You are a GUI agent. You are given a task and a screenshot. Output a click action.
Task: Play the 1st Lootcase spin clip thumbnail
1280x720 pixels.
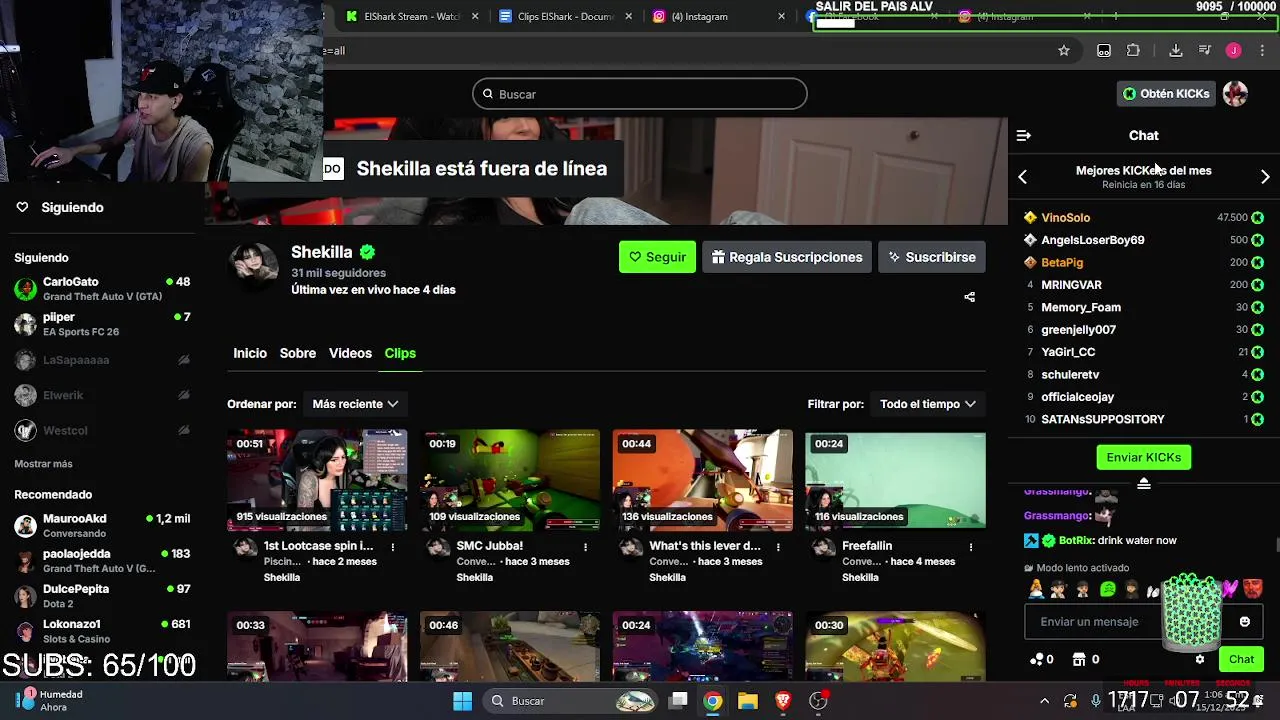tap(317, 480)
